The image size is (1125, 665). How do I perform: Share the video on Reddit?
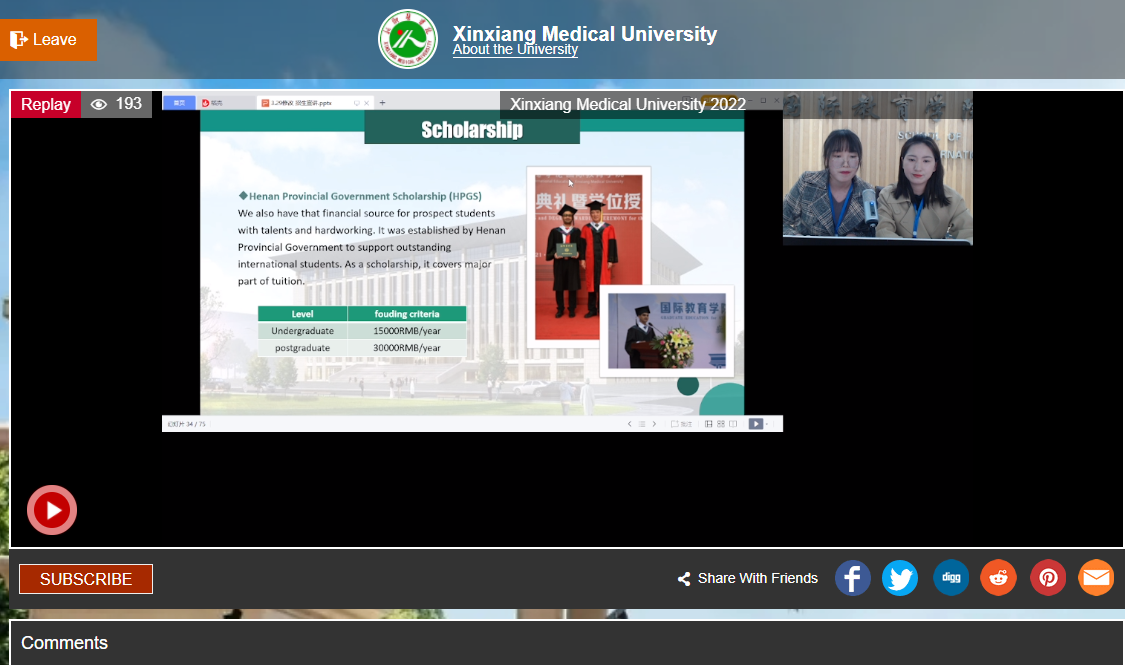998,578
